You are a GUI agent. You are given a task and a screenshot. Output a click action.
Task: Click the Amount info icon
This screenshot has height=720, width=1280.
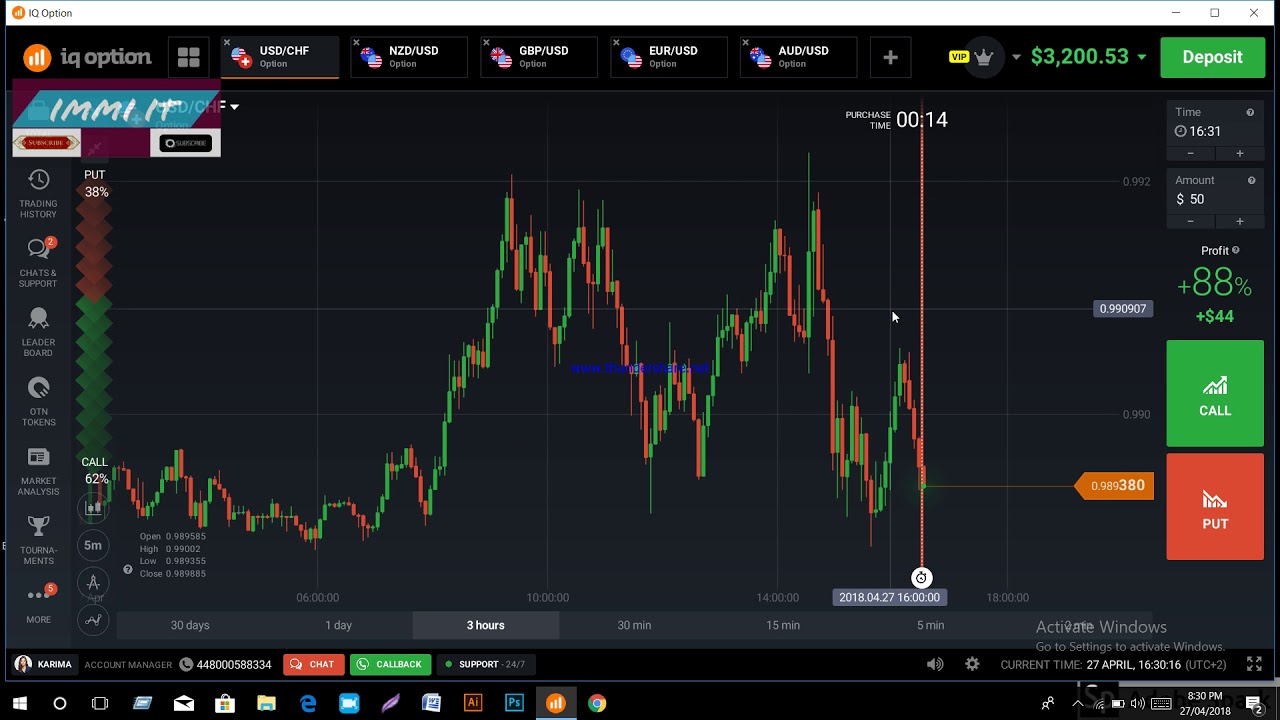click(x=1251, y=180)
